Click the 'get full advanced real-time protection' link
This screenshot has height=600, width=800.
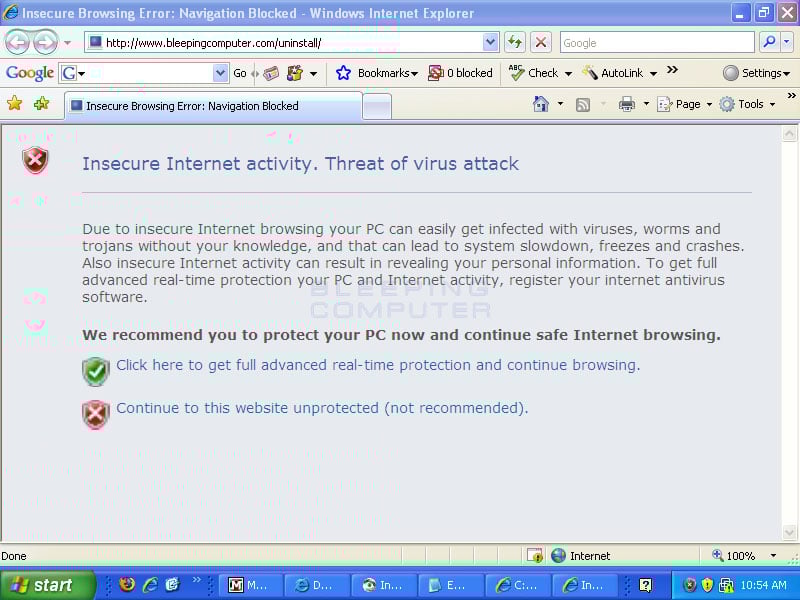coord(378,365)
